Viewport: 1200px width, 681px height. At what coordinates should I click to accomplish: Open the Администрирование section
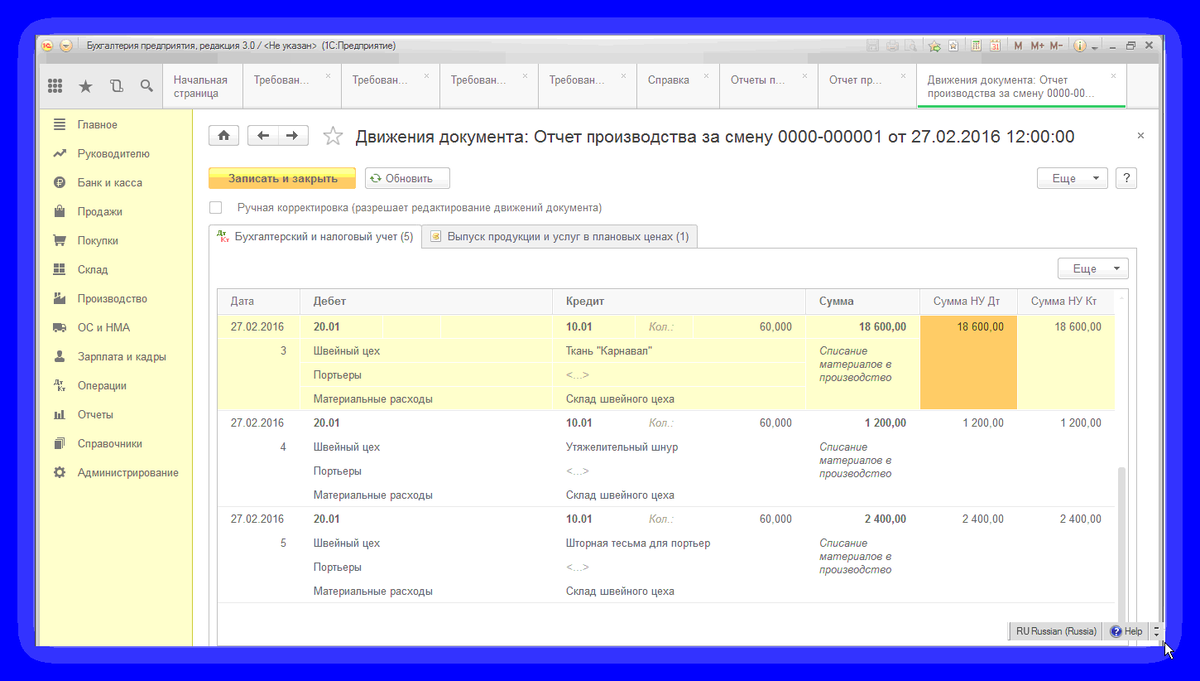[x=128, y=473]
